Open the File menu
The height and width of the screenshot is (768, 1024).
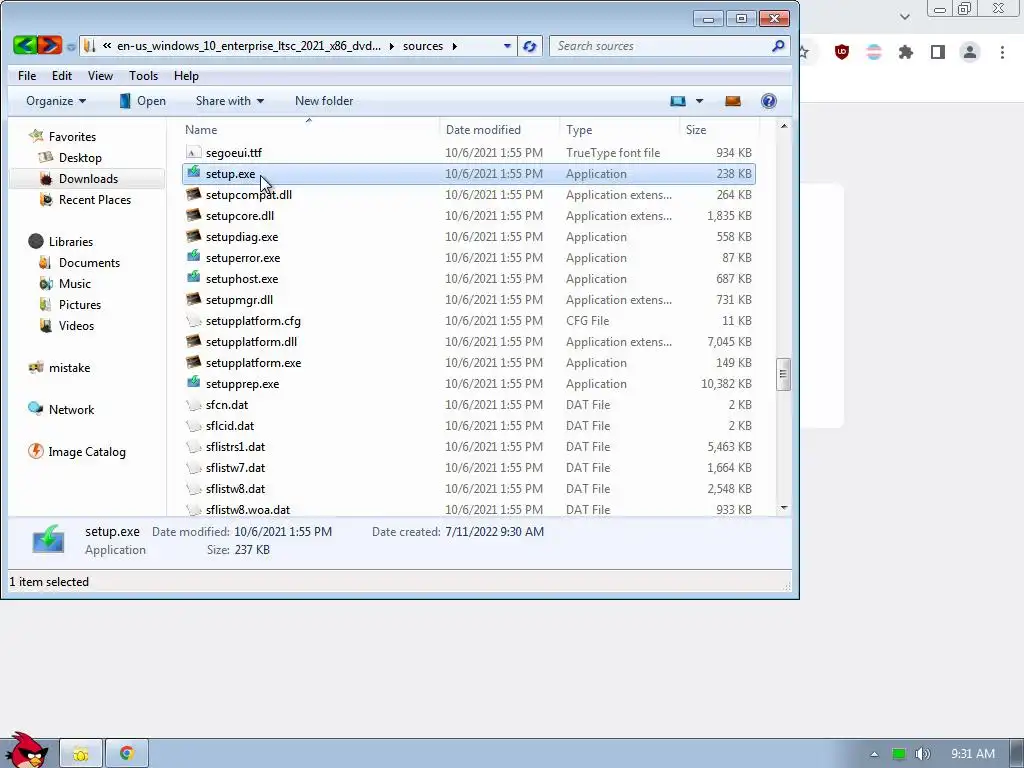pyautogui.click(x=27, y=76)
